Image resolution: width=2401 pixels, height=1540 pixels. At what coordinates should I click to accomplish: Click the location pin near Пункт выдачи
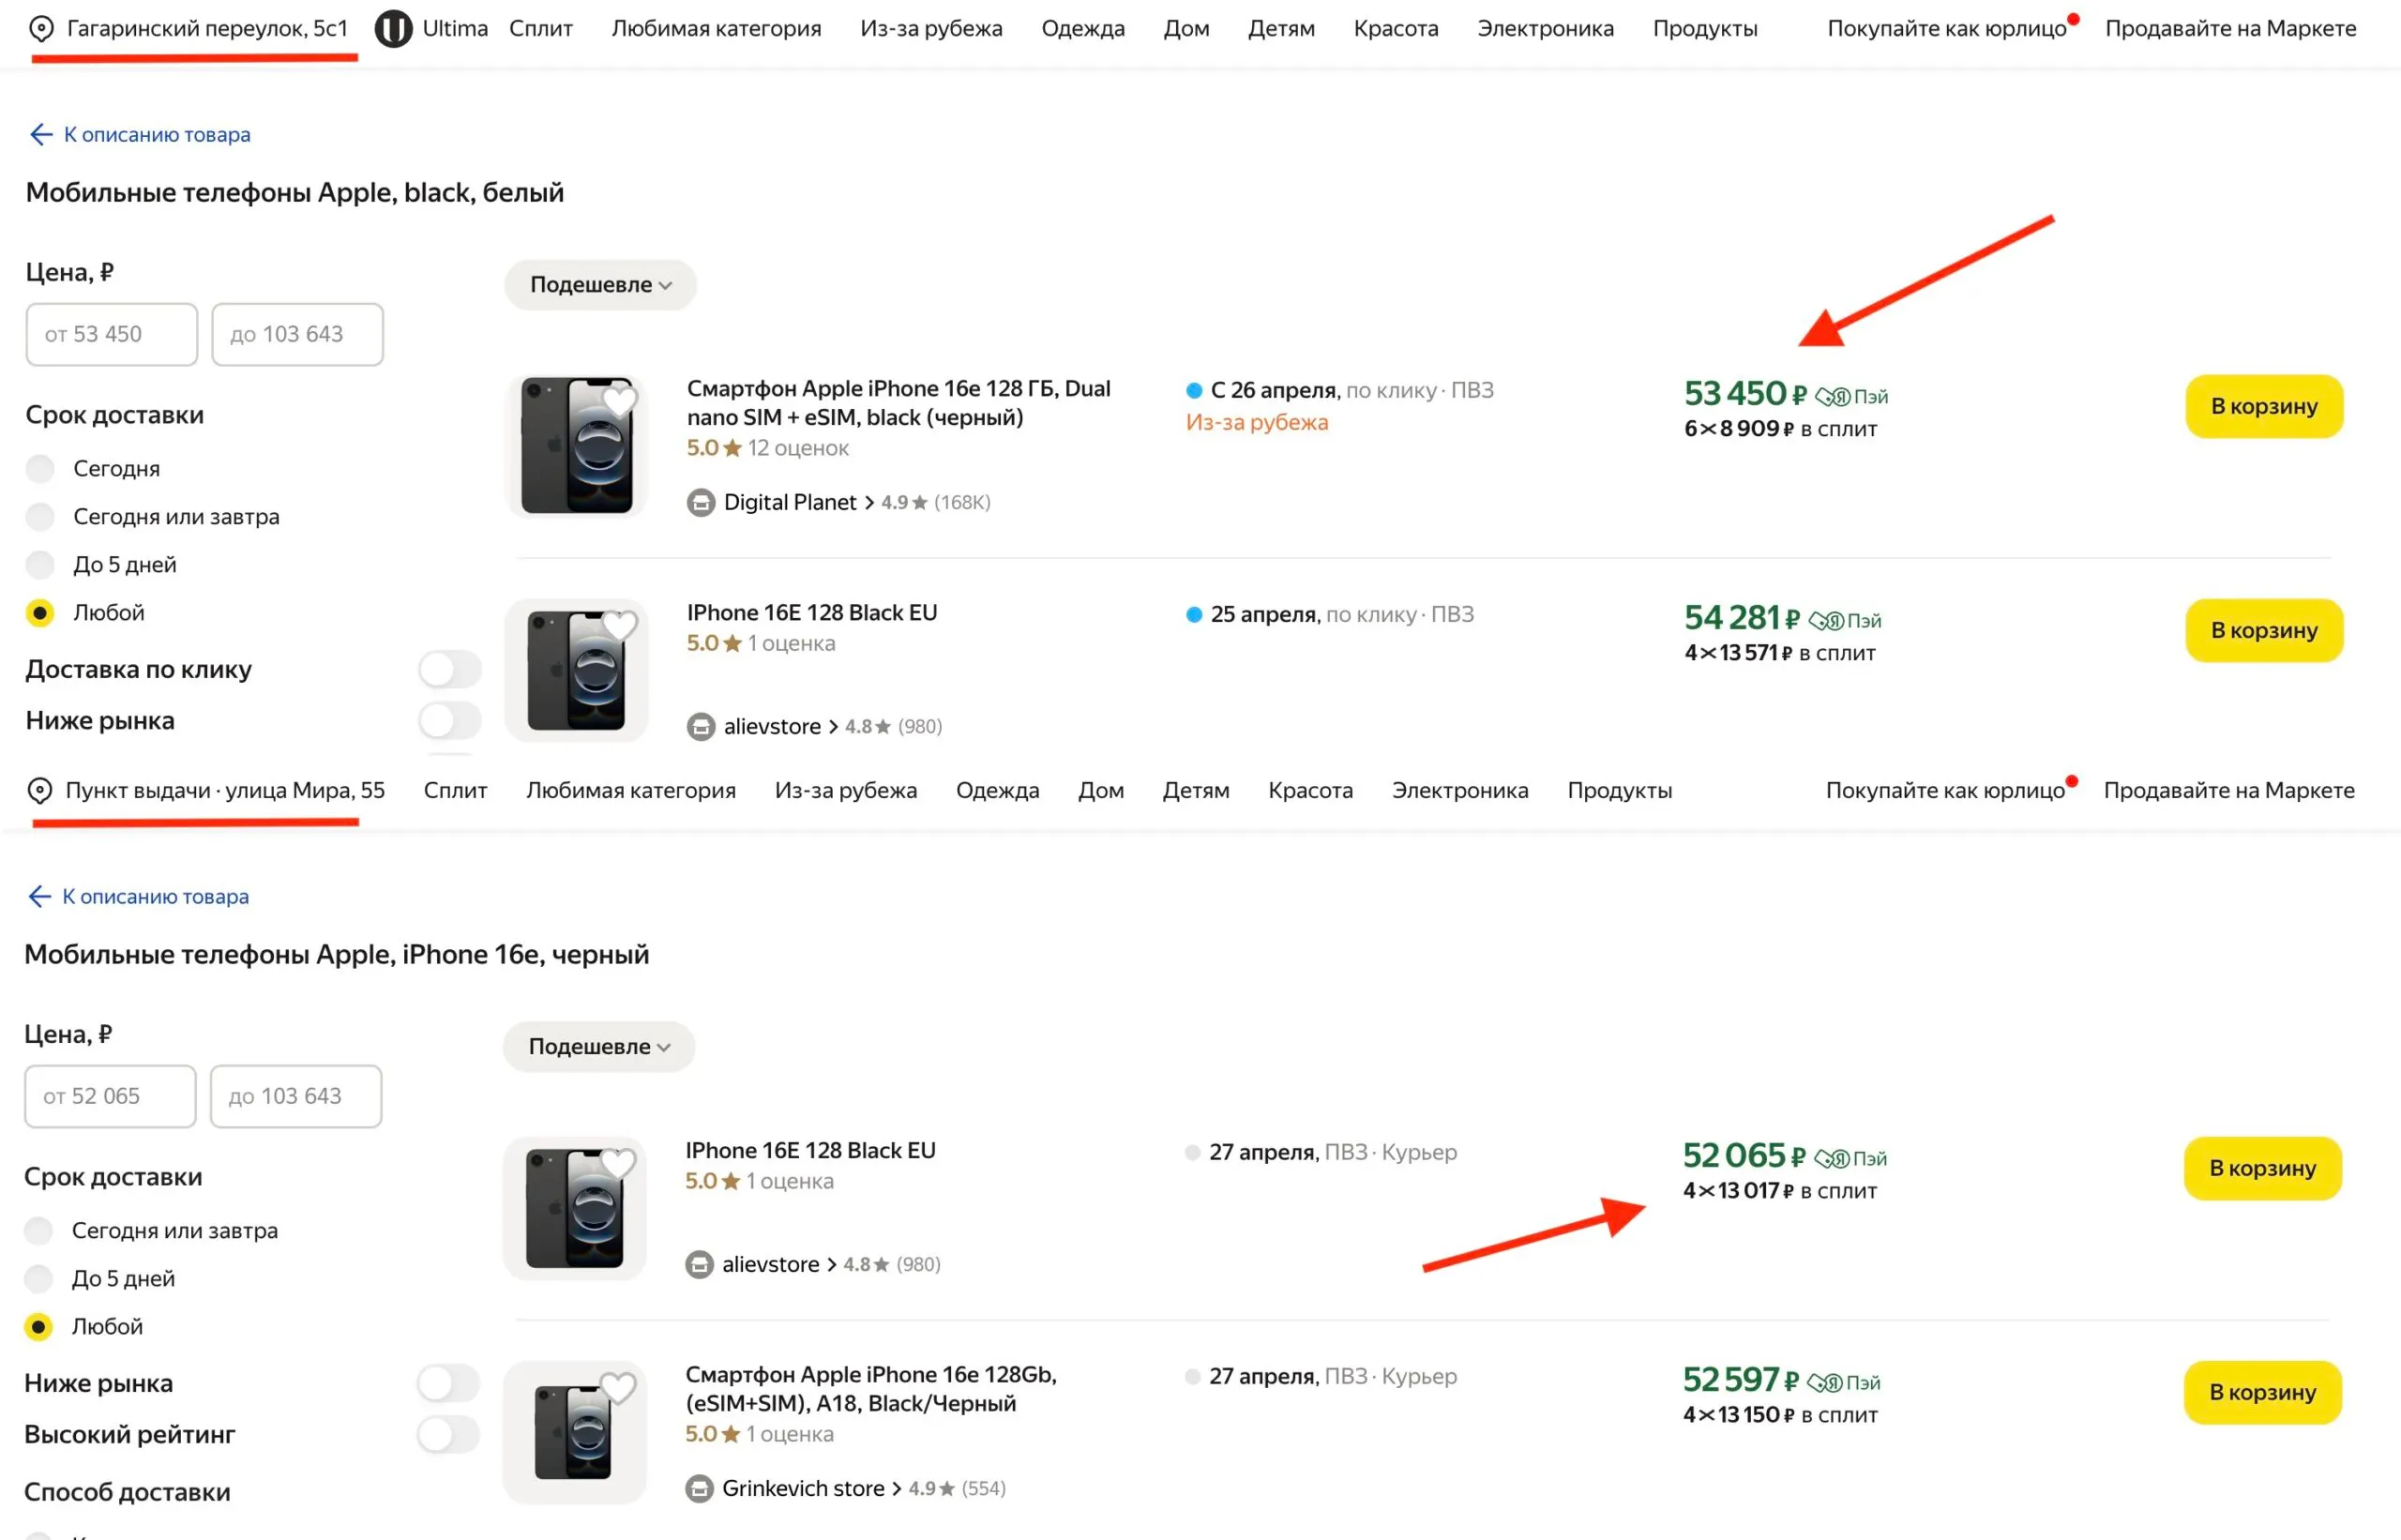pos(39,791)
